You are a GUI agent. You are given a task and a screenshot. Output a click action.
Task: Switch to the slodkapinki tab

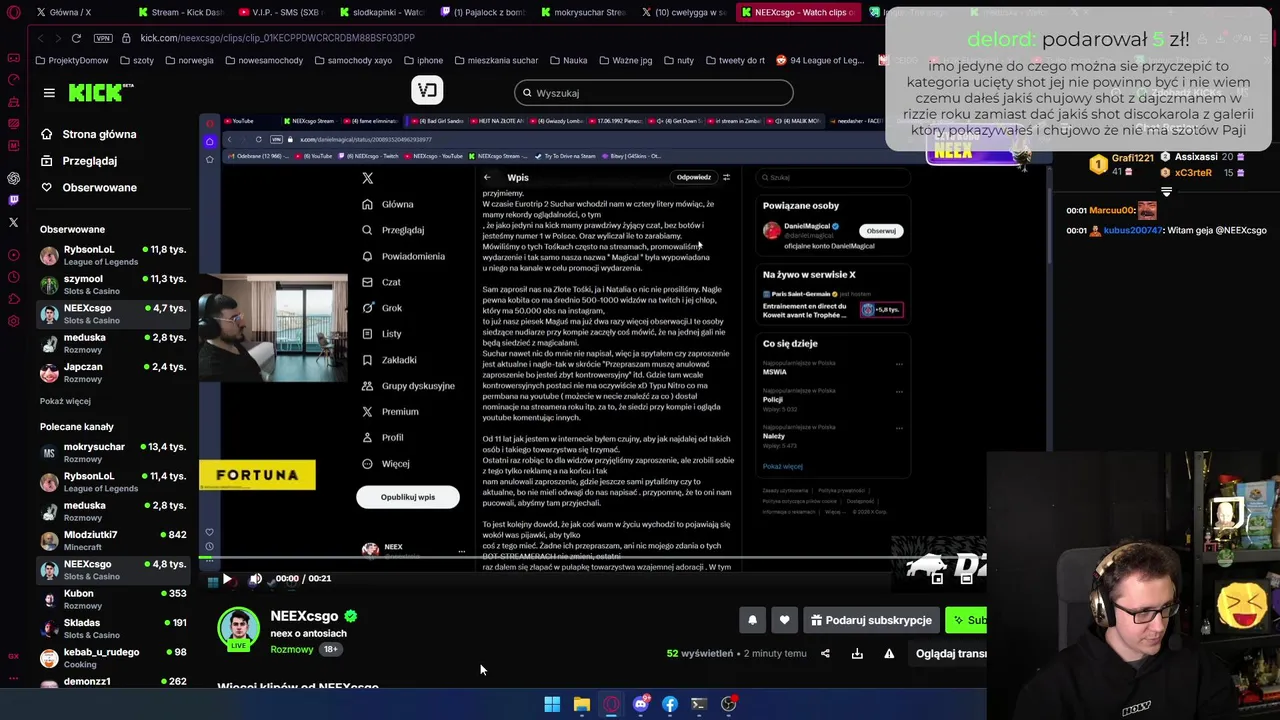pos(381,12)
